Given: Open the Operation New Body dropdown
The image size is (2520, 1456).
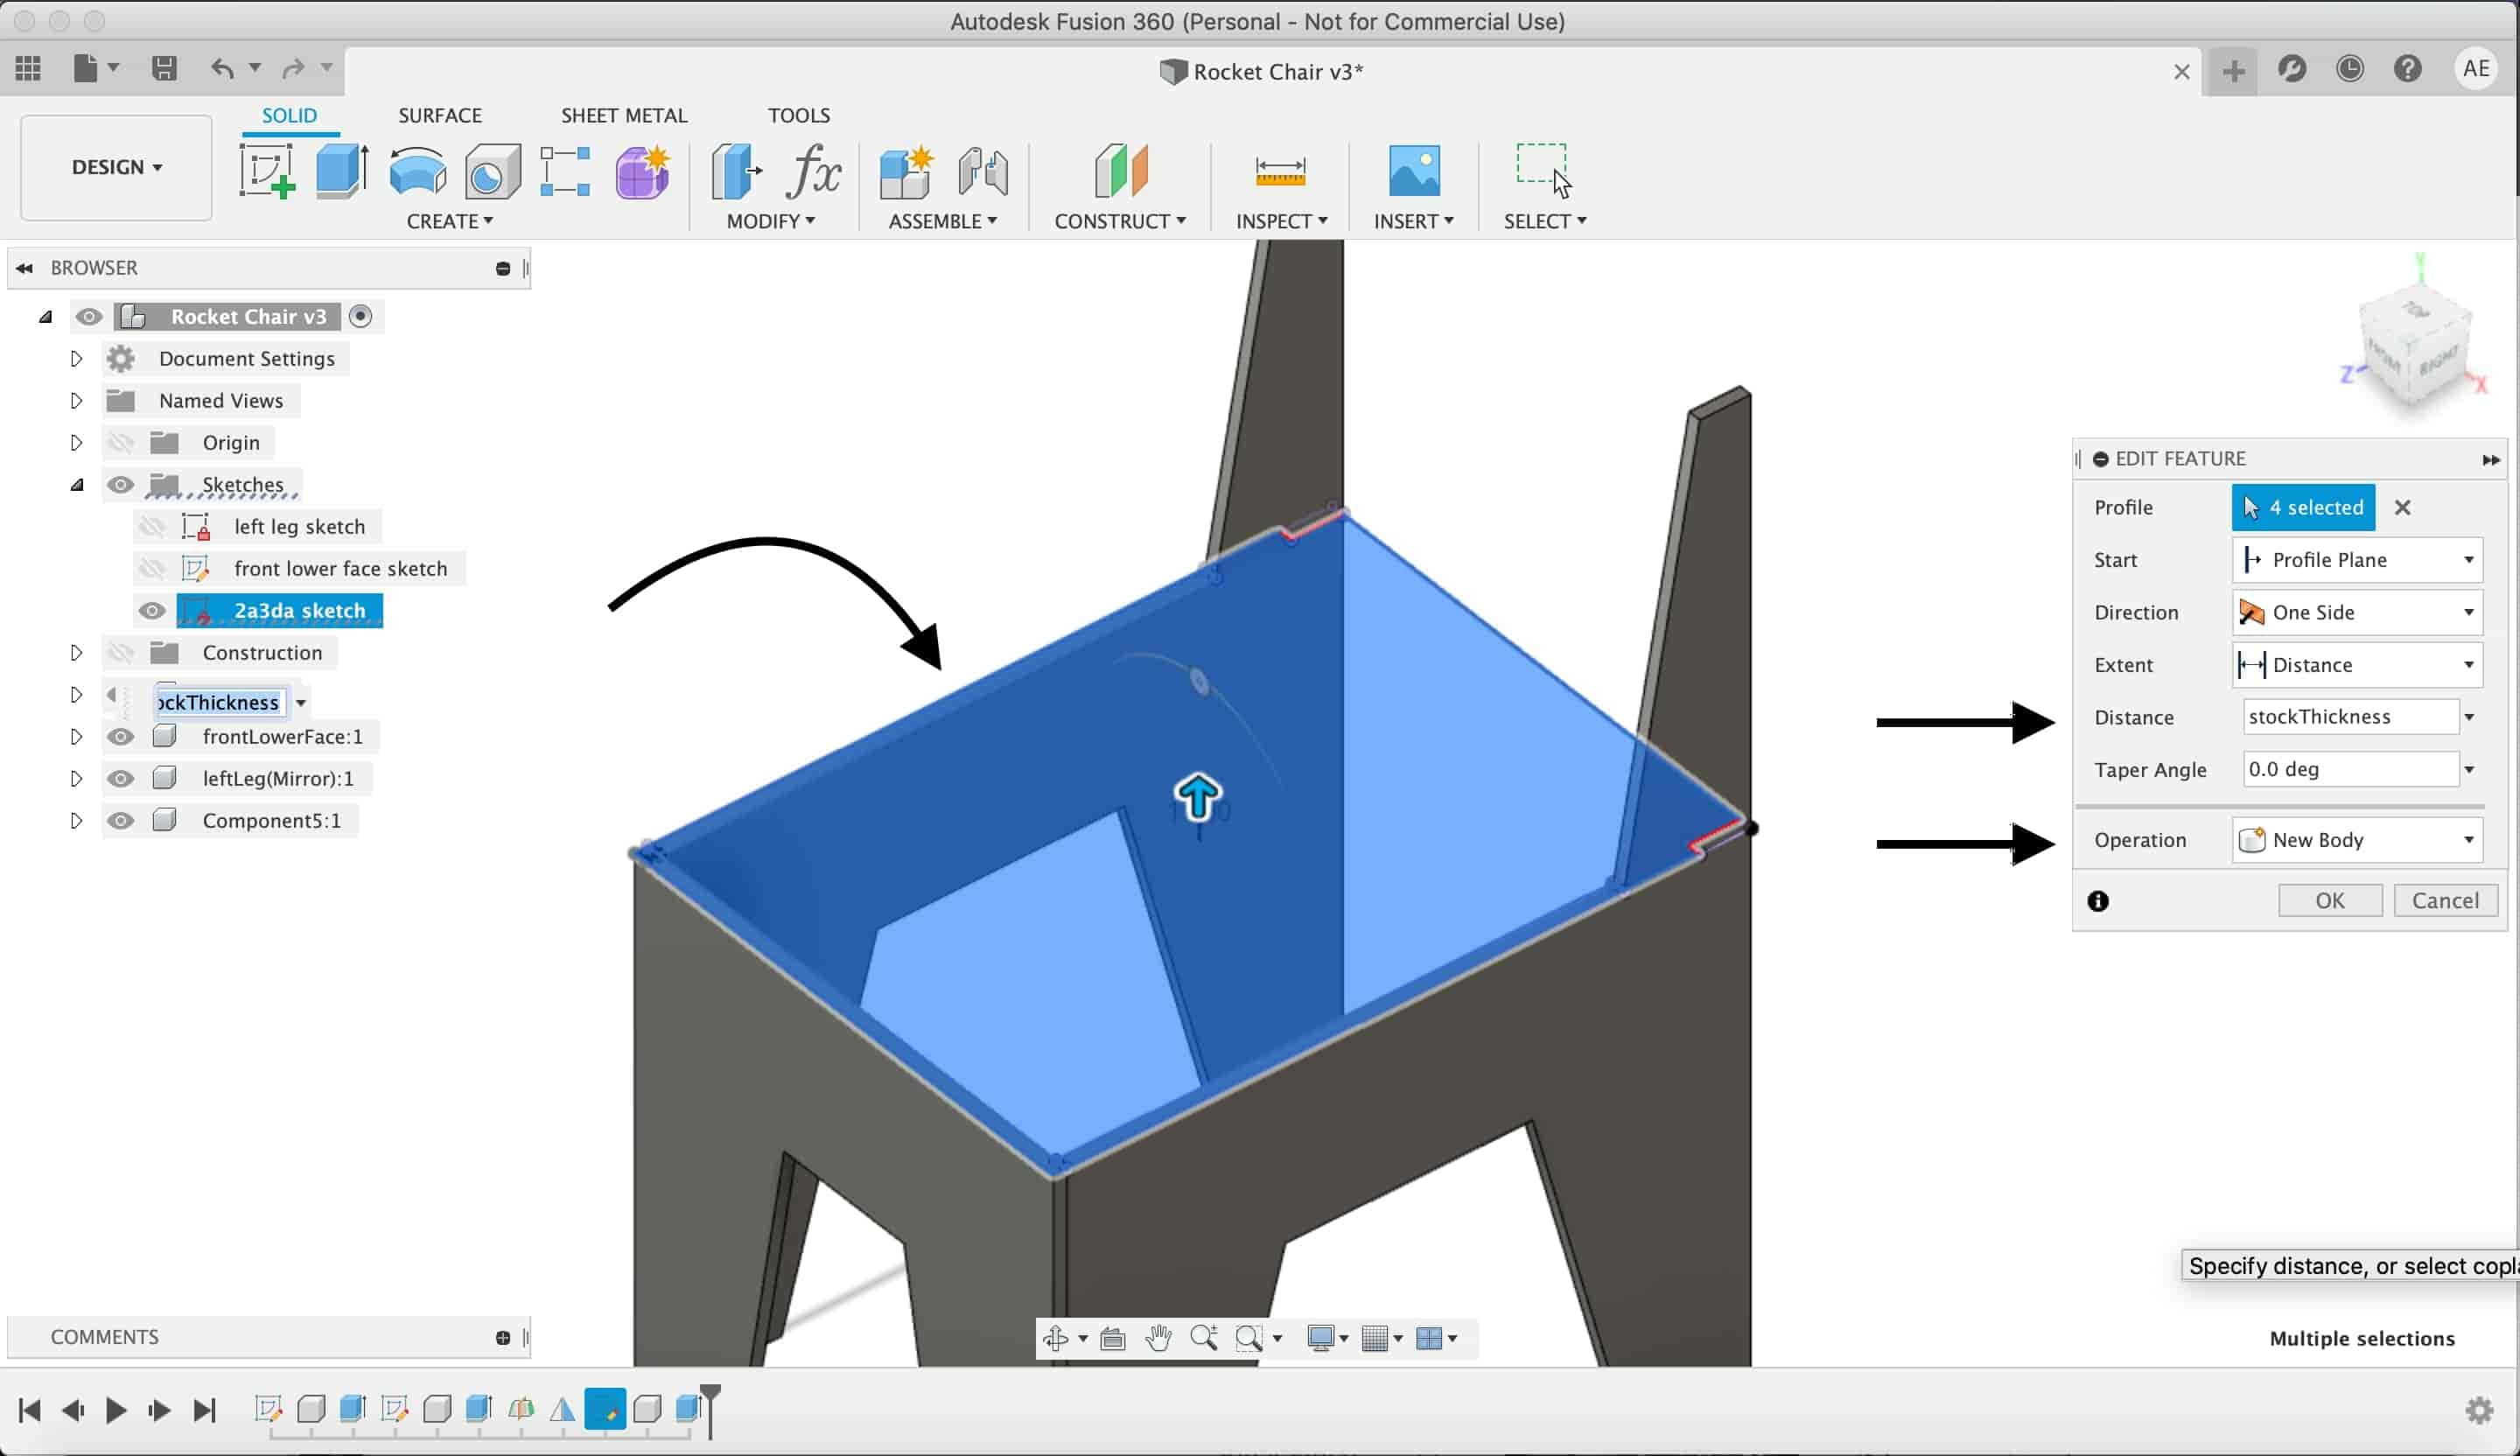Looking at the screenshot, I should (2357, 840).
